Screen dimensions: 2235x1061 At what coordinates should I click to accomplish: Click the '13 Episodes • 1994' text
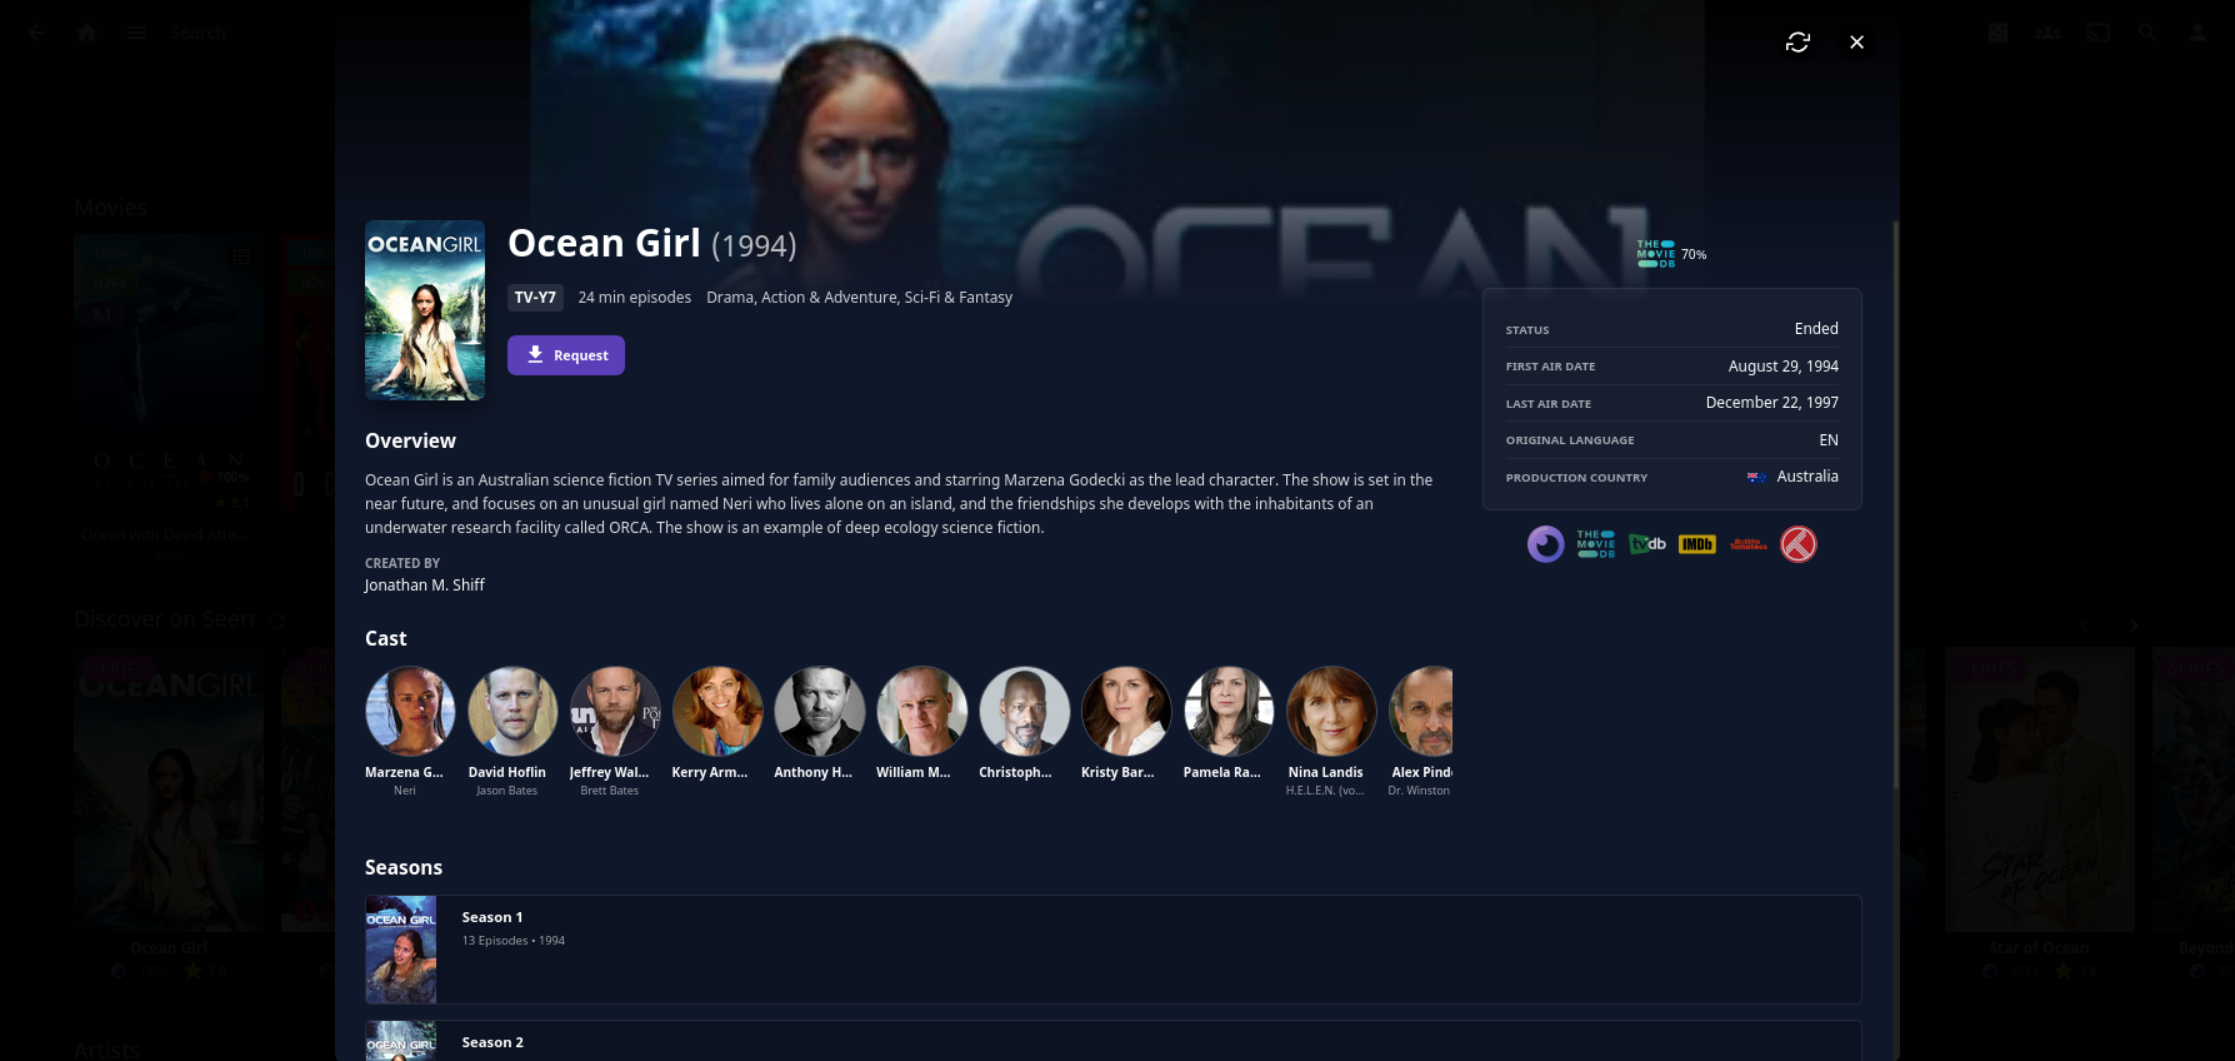point(513,940)
